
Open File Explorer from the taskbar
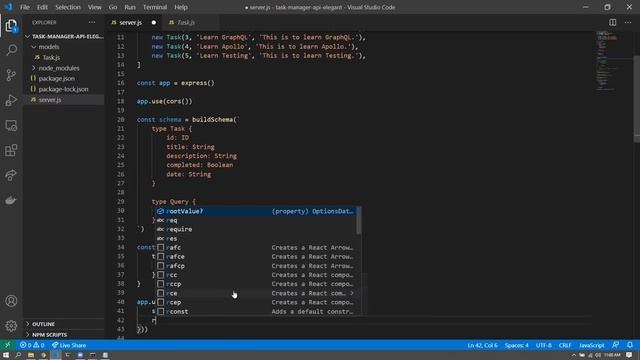(x=31, y=356)
